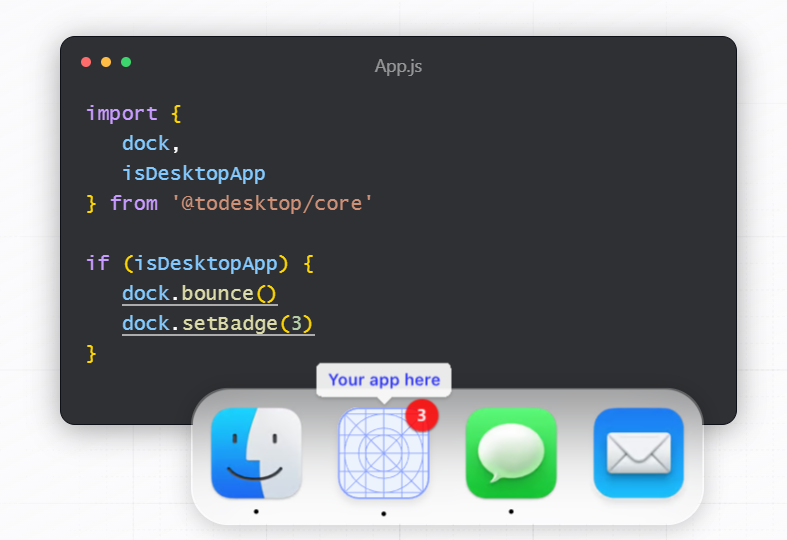
Task: Click the '@todesktop/core' import string
Action: (x=272, y=204)
